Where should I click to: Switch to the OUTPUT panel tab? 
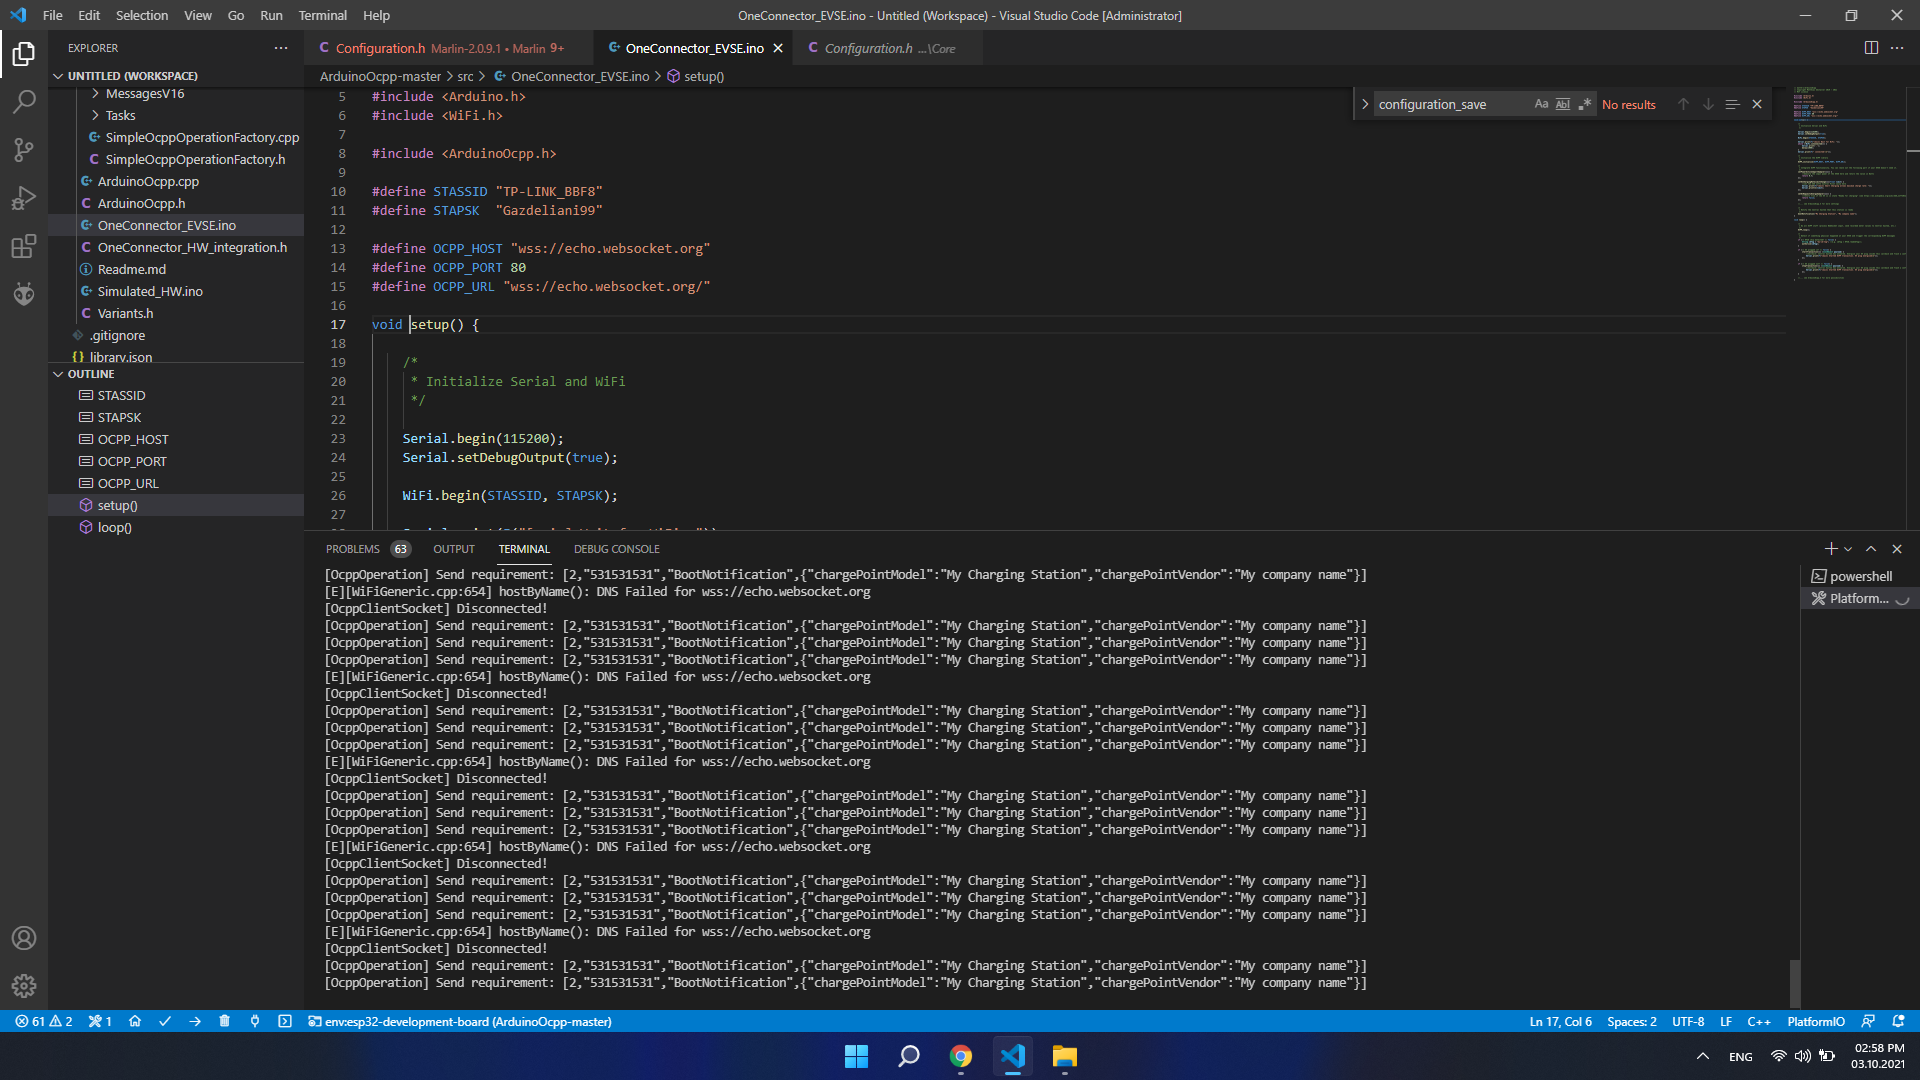click(x=454, y=549)
